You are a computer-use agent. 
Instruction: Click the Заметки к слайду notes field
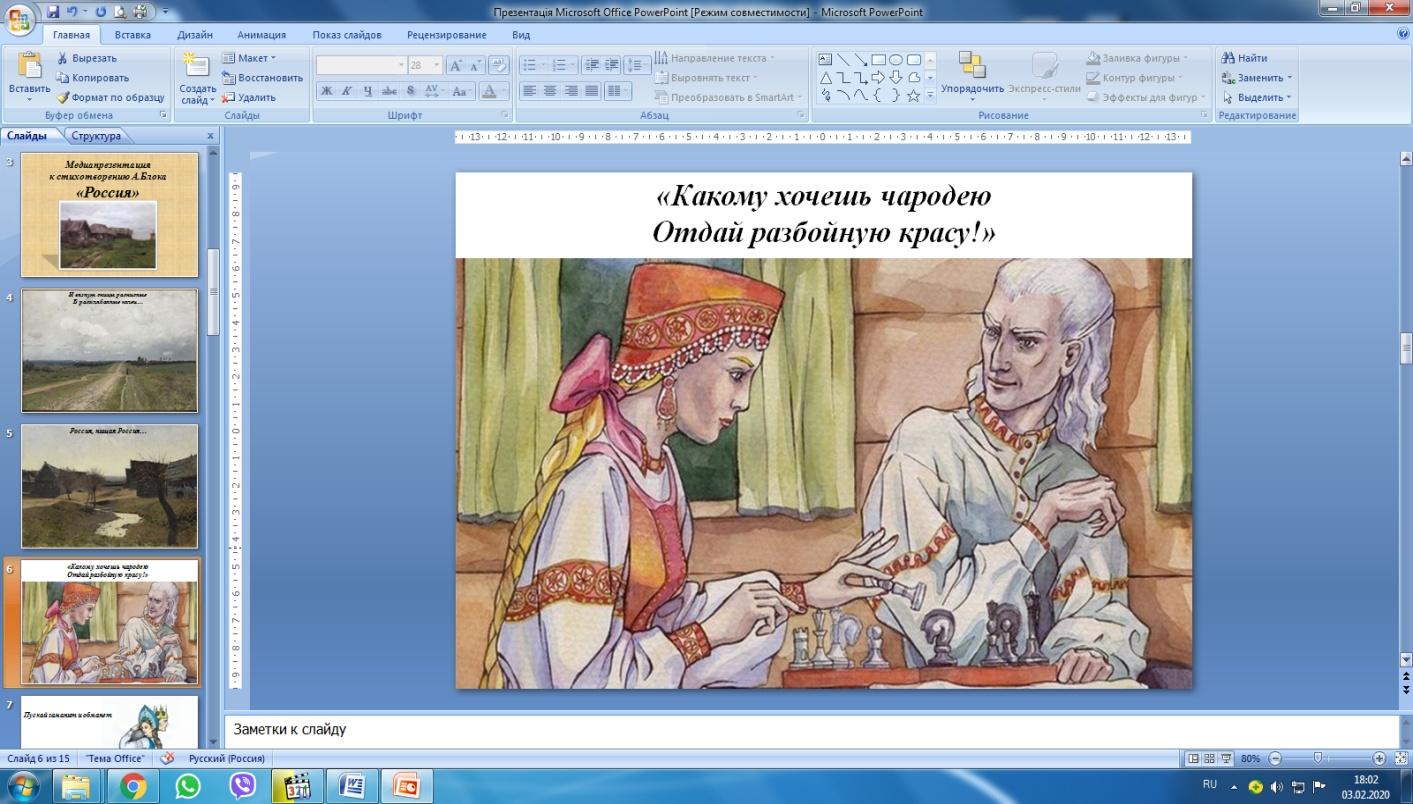(x=811, y=730)
